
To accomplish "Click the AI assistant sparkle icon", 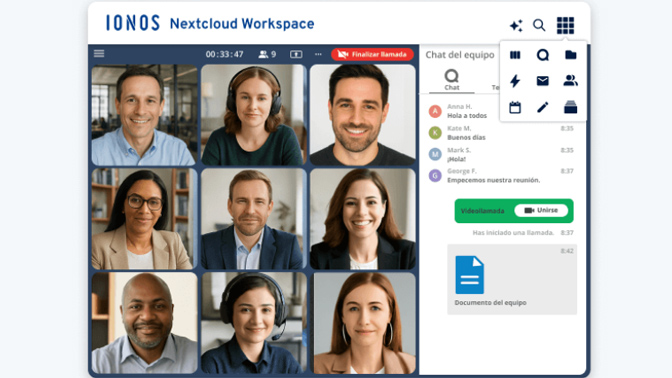I will [516, 25].
